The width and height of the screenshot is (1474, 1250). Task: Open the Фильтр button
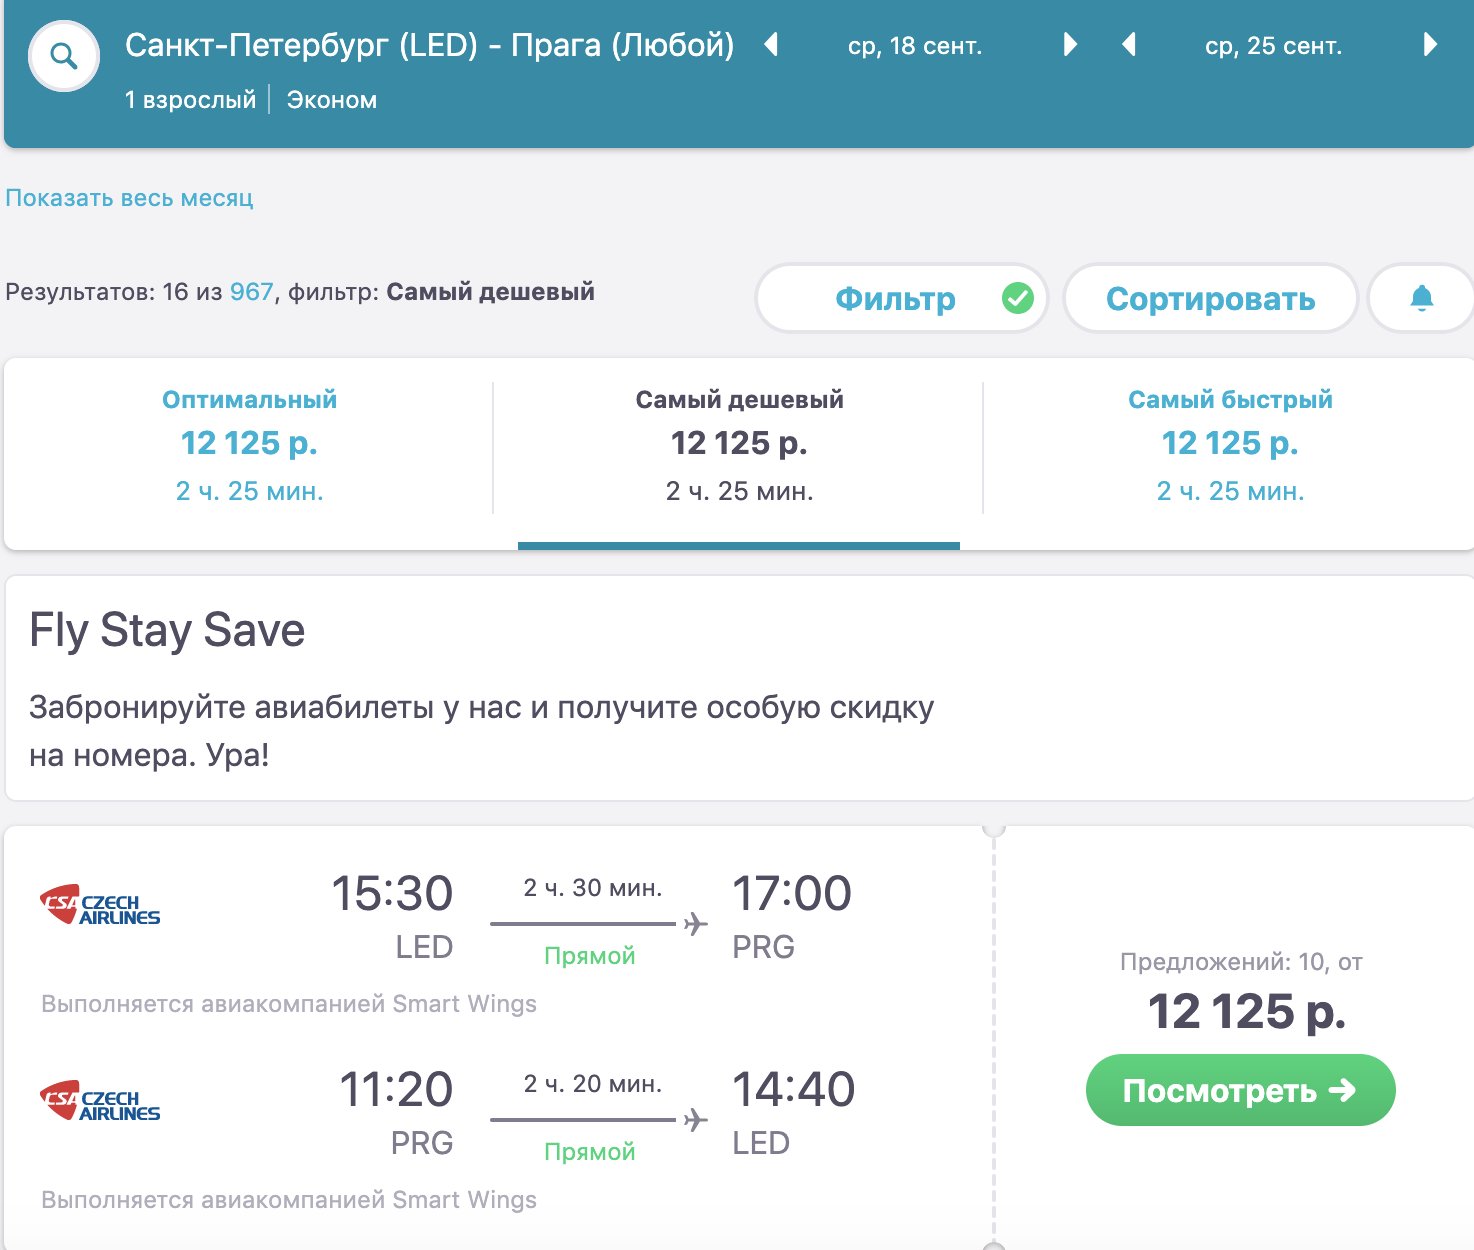(x=901, y=298)
